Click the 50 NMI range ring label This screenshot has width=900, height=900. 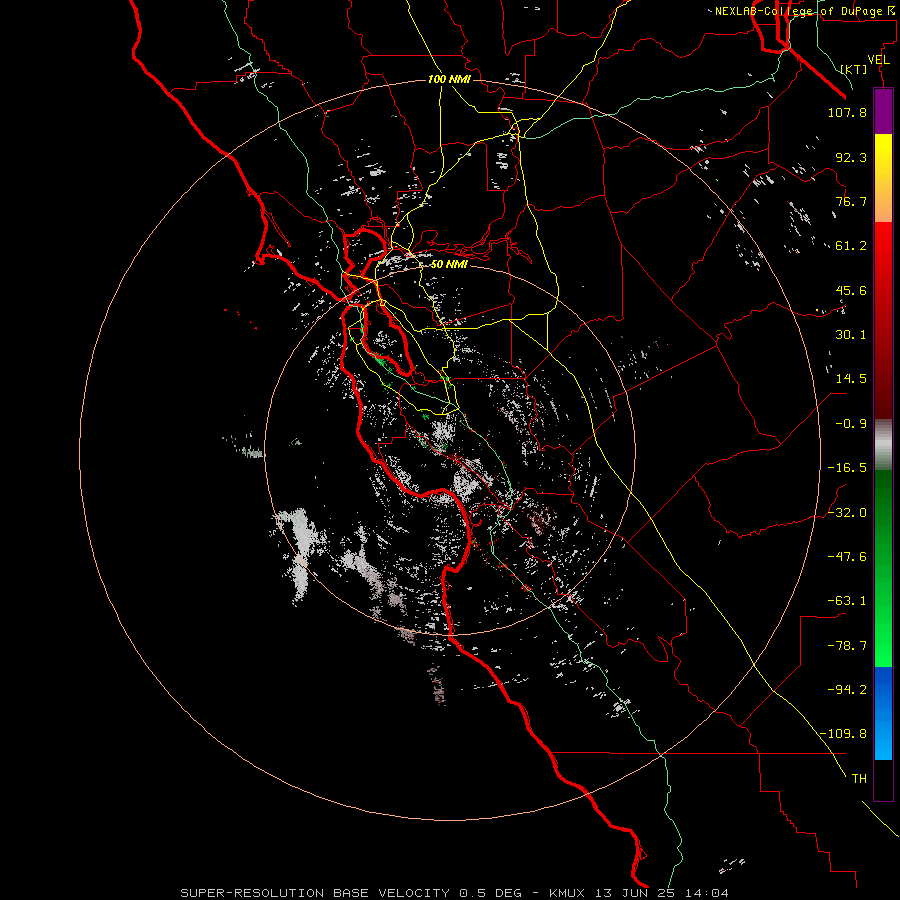pyautogui.click(x=449, y=264)
